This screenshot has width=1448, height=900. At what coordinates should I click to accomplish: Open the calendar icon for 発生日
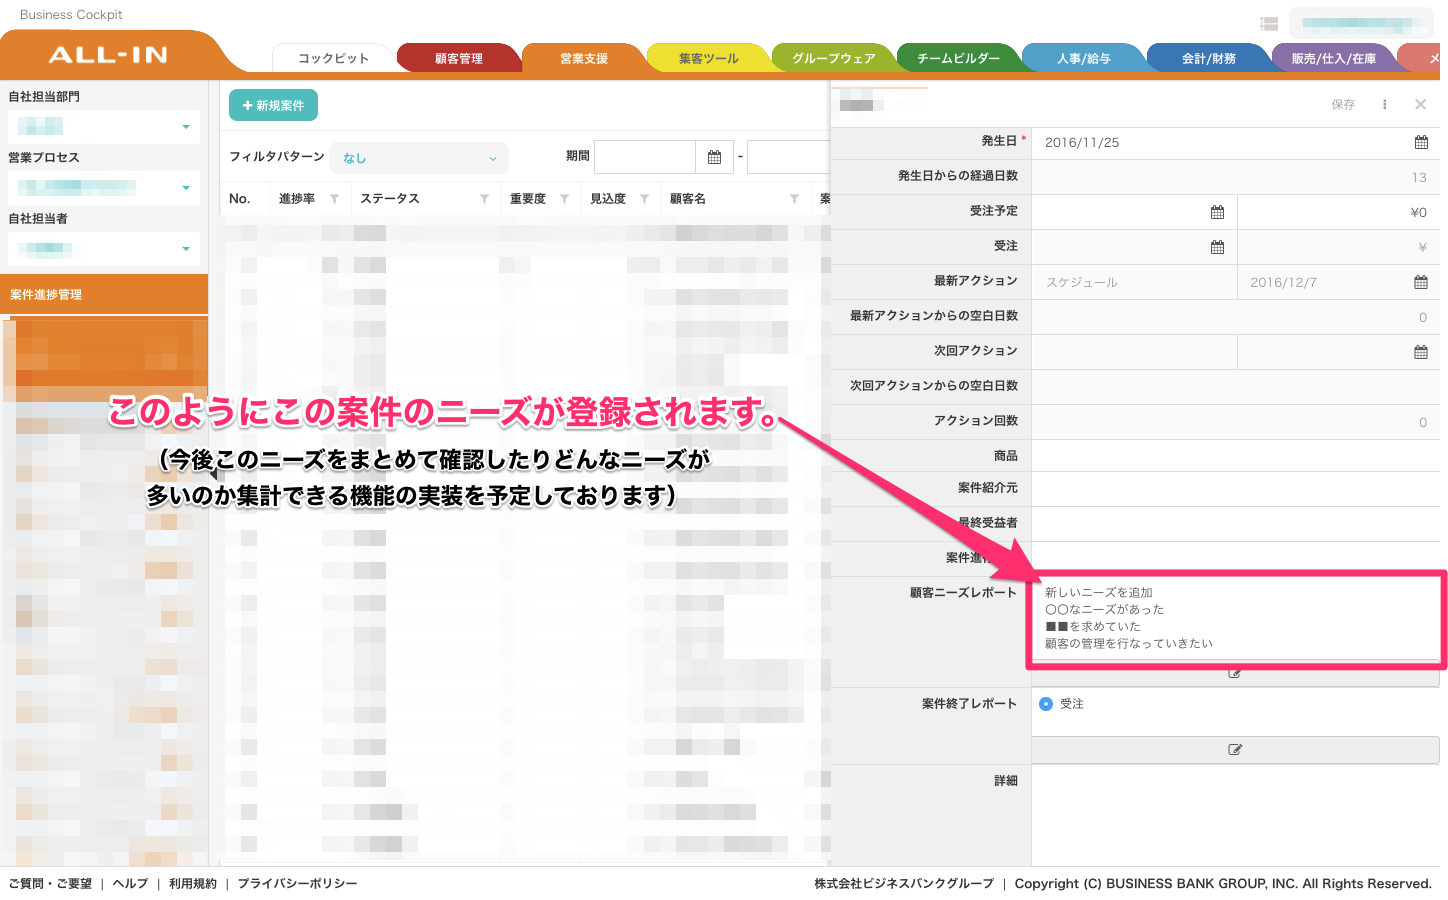point(1421,142)
